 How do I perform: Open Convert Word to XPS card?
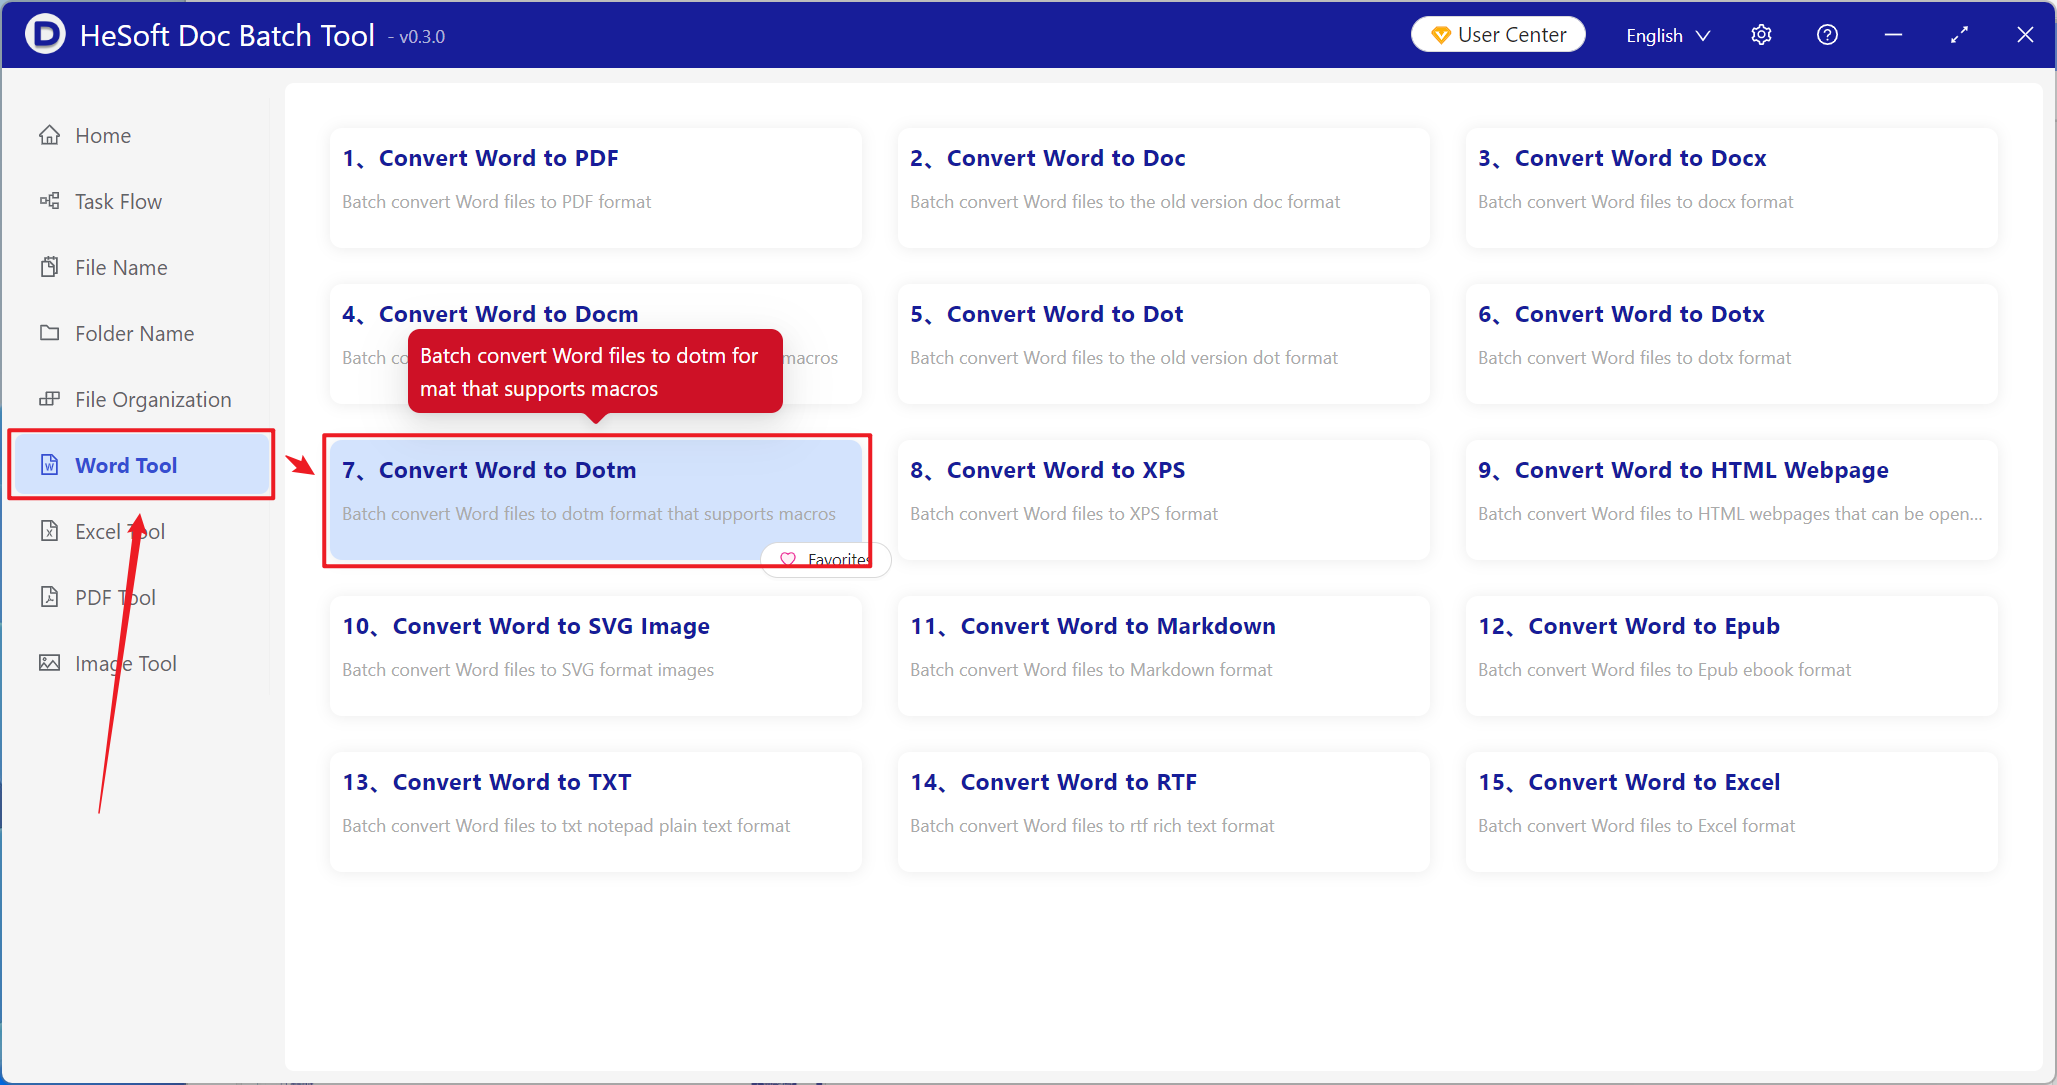[1164, 499]
